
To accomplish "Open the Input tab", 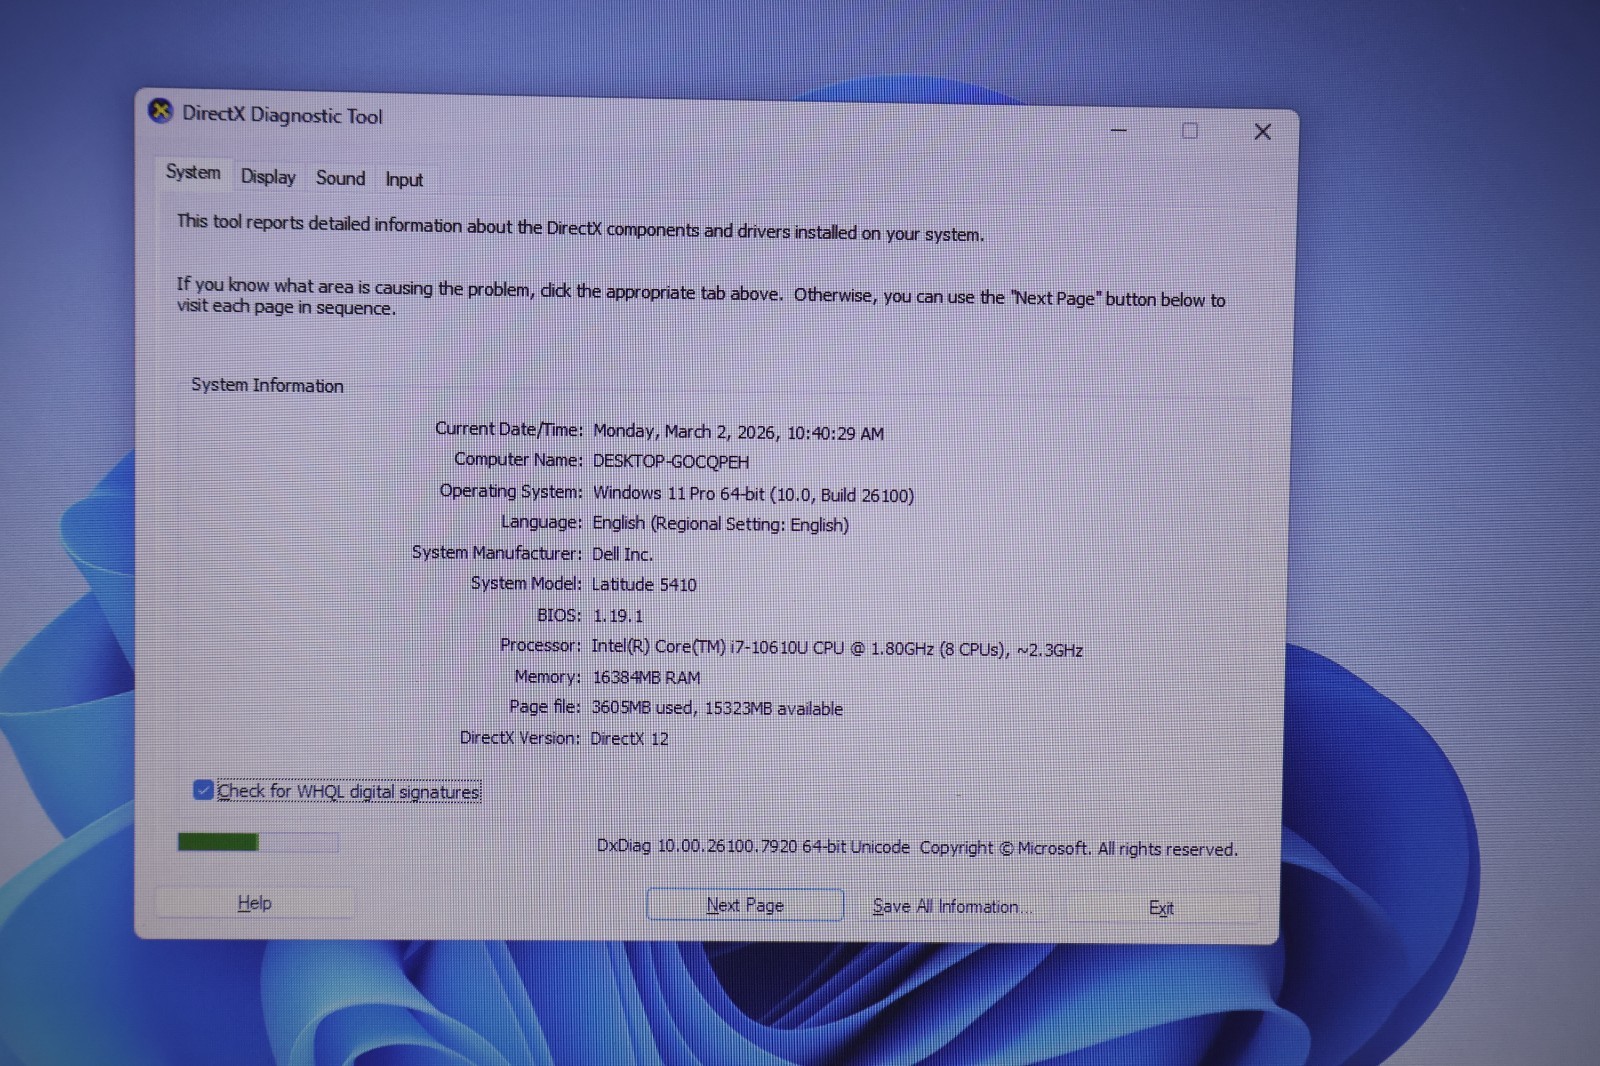I will pyautogui.click(x=404, y=180).
